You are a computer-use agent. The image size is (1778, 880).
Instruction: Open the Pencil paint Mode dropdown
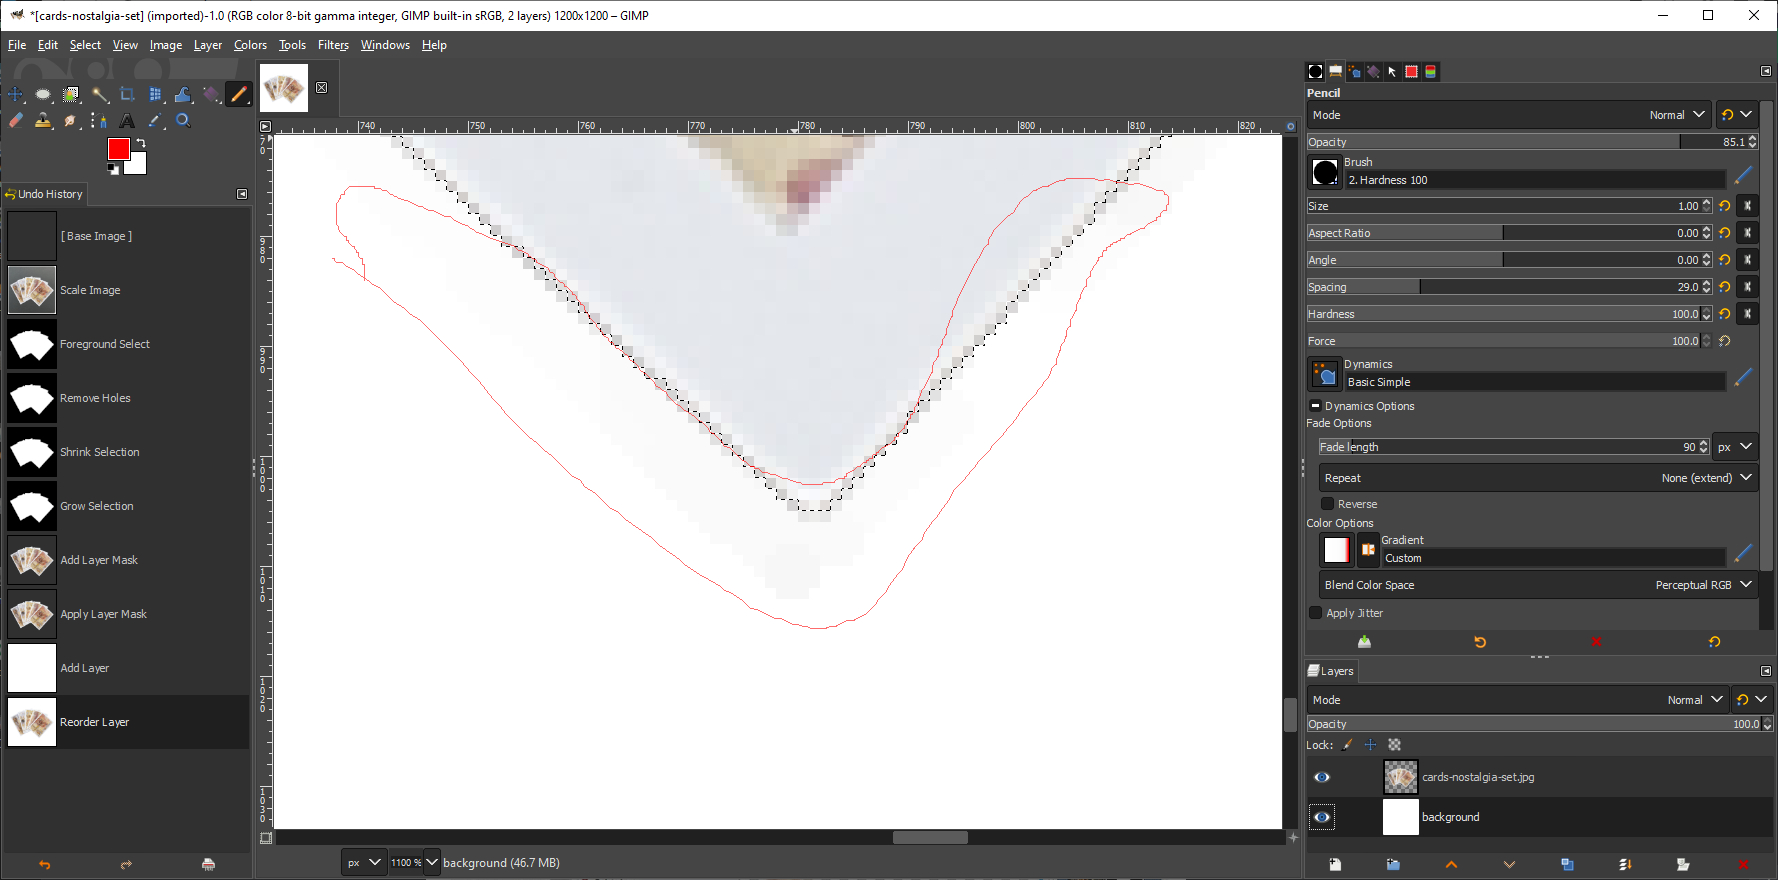pos(1510,115)
